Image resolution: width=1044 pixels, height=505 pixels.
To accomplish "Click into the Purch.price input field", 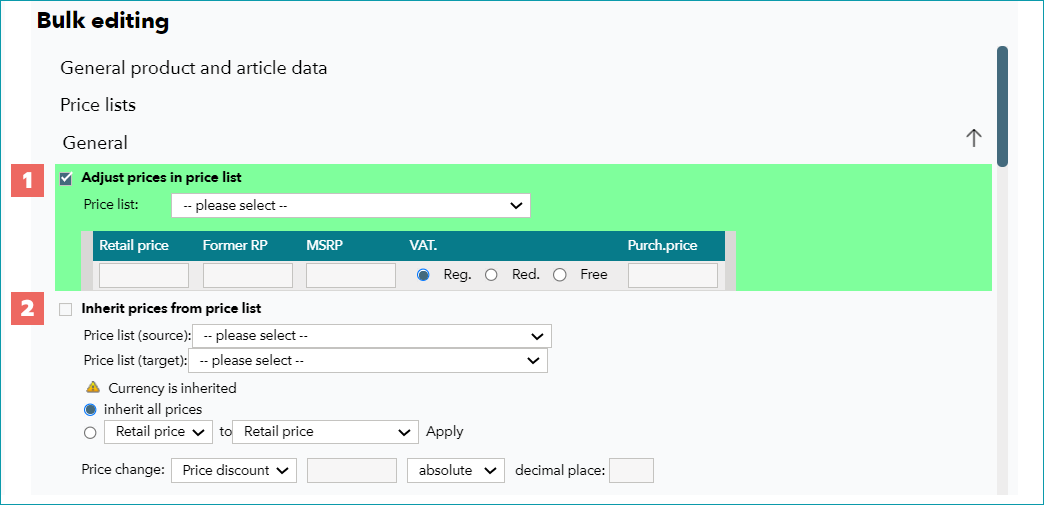I will tap(672, 275).
